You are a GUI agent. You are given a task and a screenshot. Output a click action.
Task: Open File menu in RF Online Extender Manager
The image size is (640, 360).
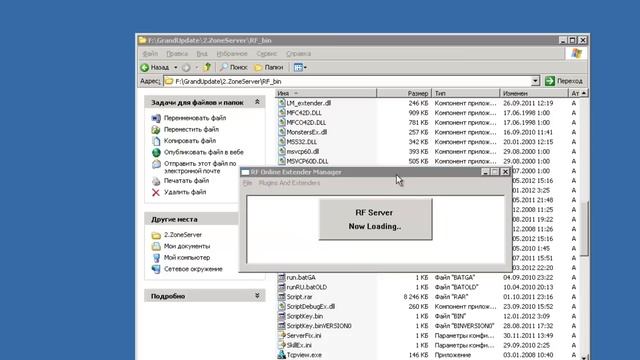coord(247,183)
